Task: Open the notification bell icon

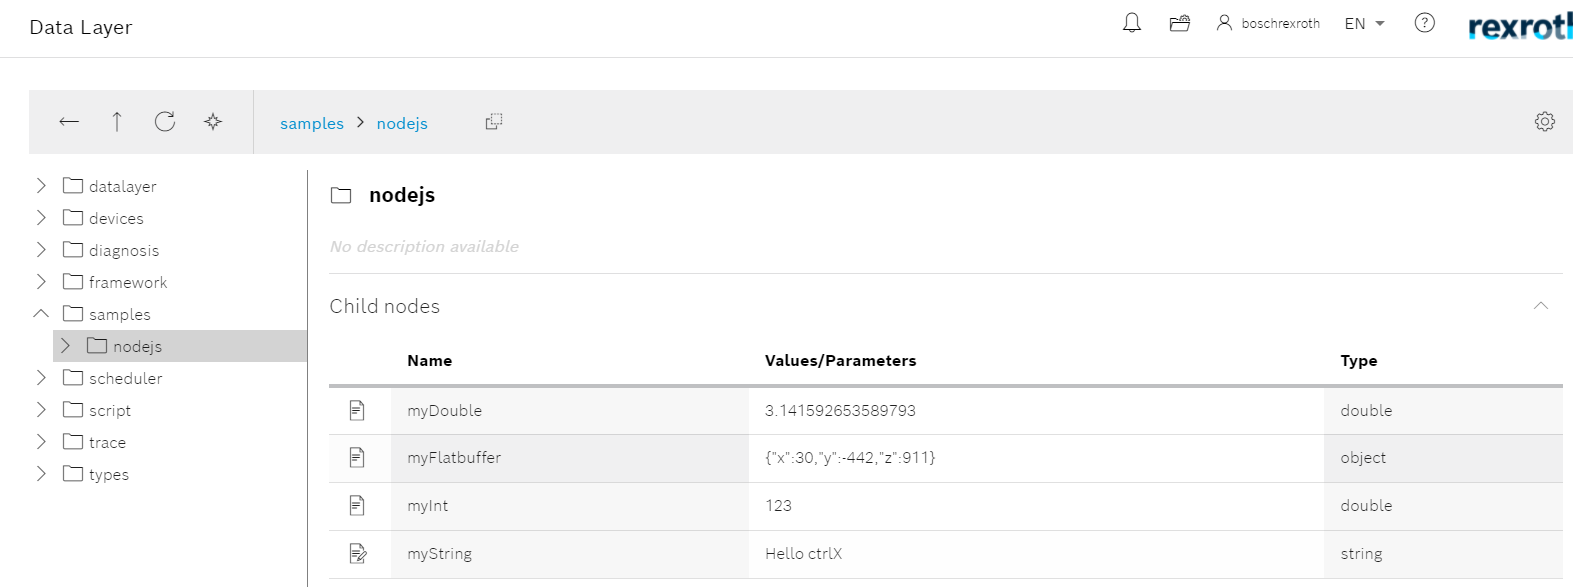Action: click(1131, 22)
